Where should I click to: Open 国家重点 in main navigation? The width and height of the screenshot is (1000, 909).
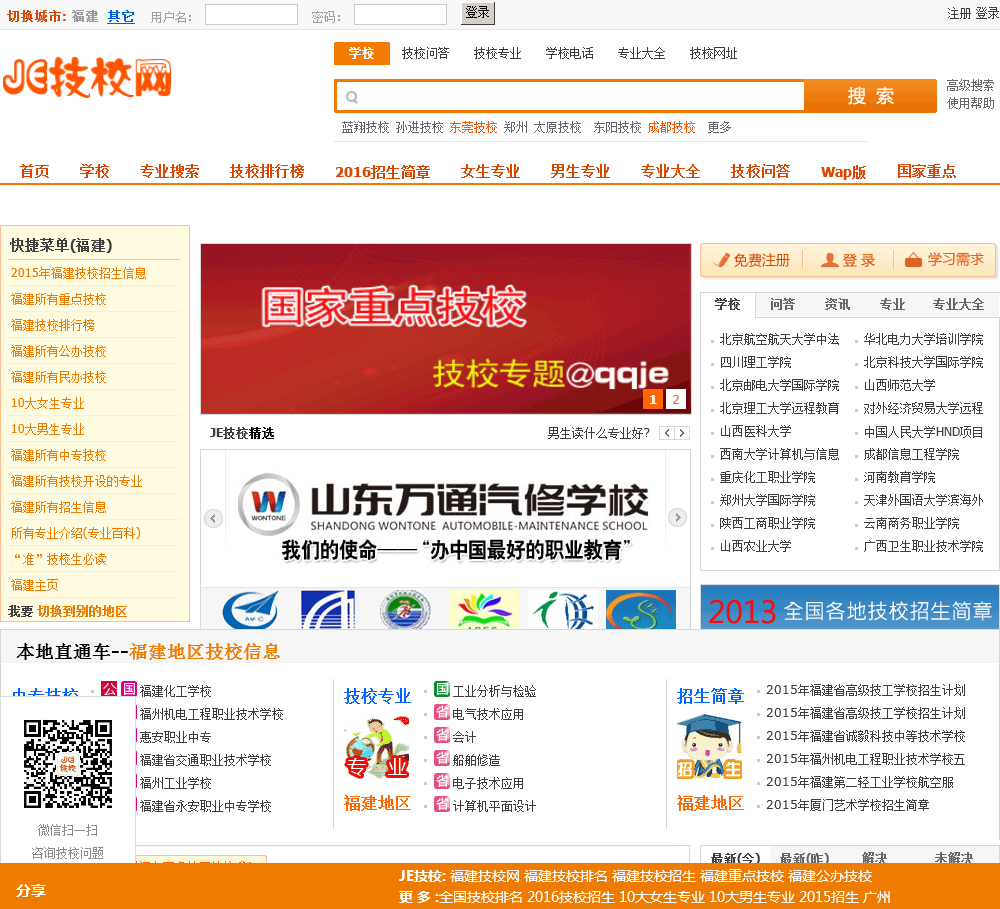pyautogui.click(x=927, y=171)
